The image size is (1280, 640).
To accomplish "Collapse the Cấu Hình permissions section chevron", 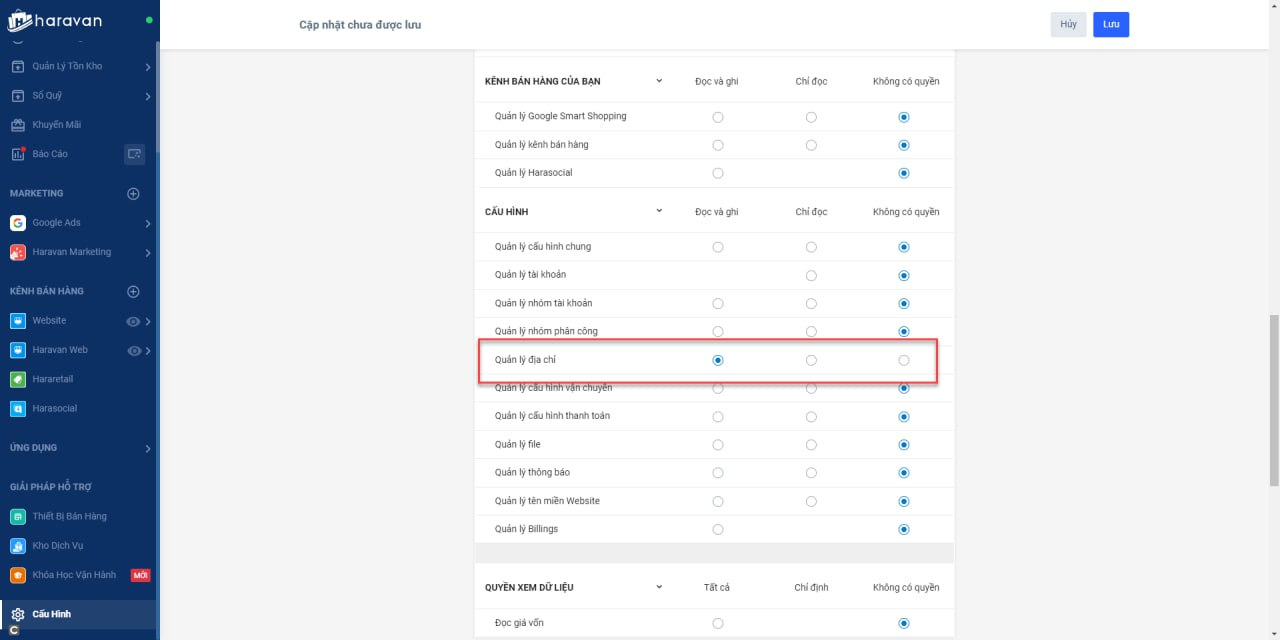I will [659, 211].
